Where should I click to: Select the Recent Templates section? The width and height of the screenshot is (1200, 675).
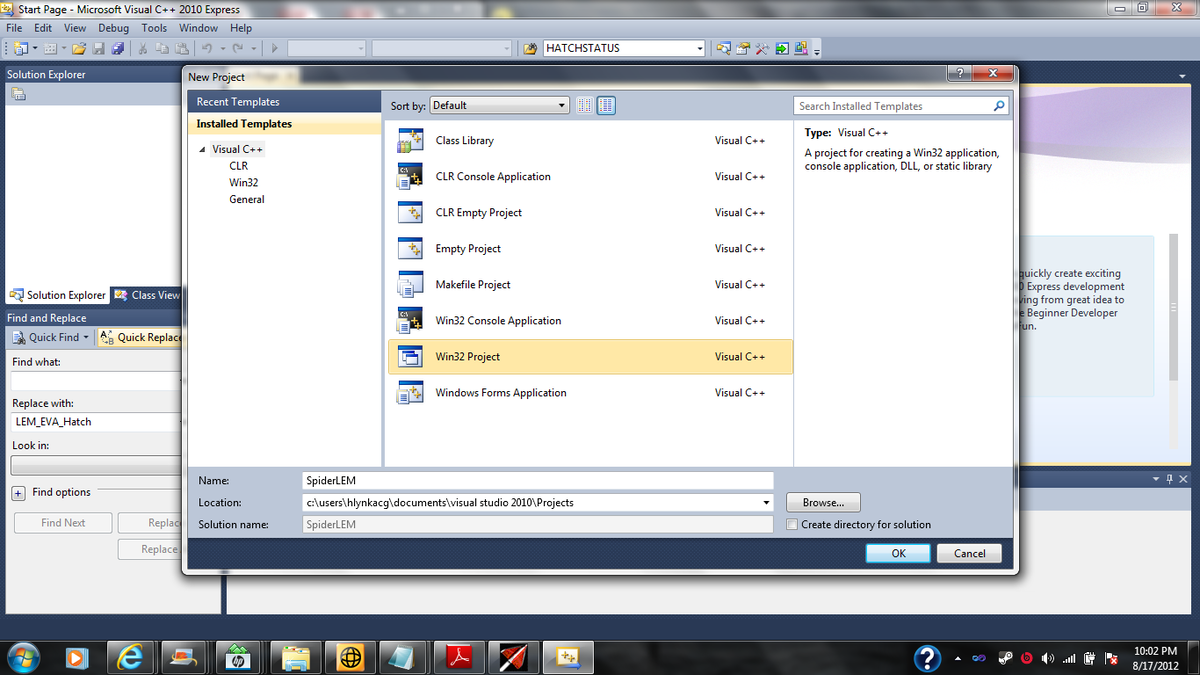pos(284,102)
